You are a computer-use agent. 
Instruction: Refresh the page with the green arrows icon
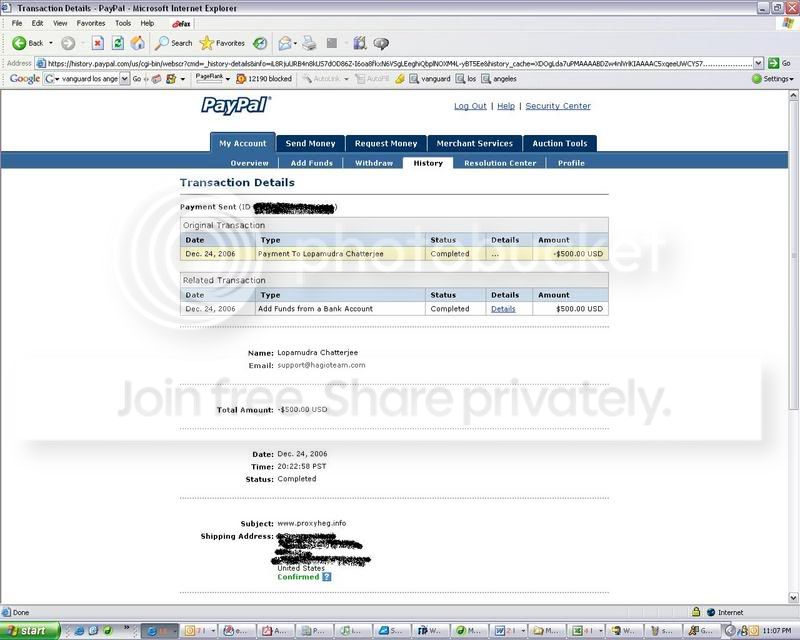point(118,43)
